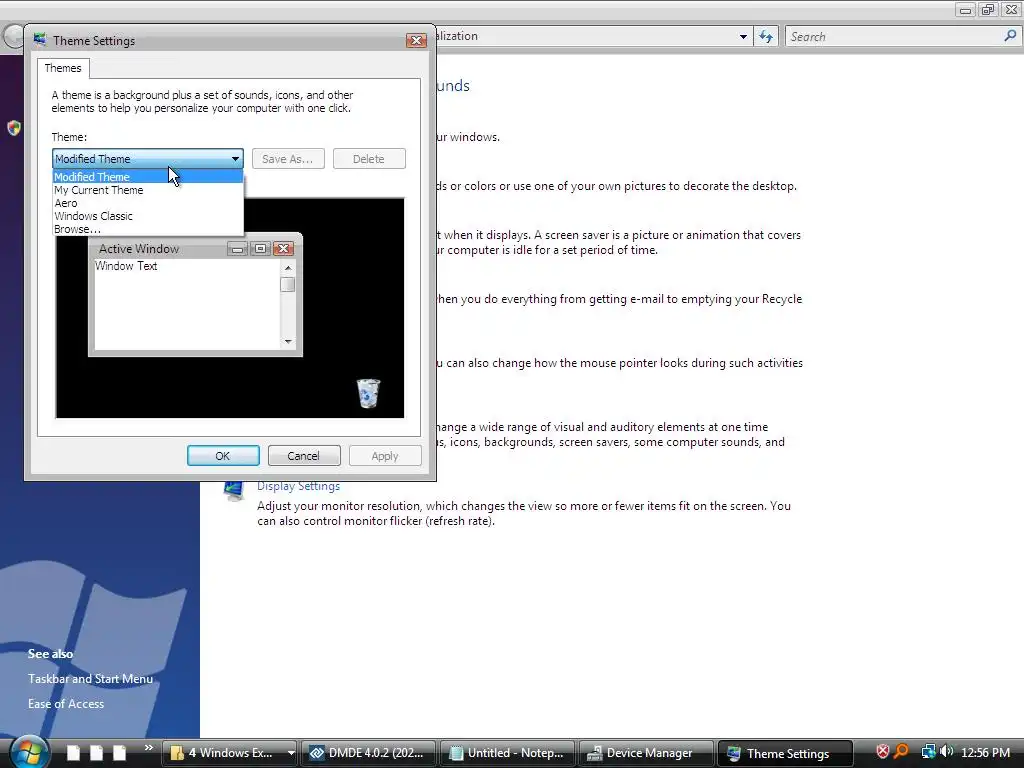Click preview Active Window maximize icon
Viewport: 1024px width, 768px height.
point(260,249)
